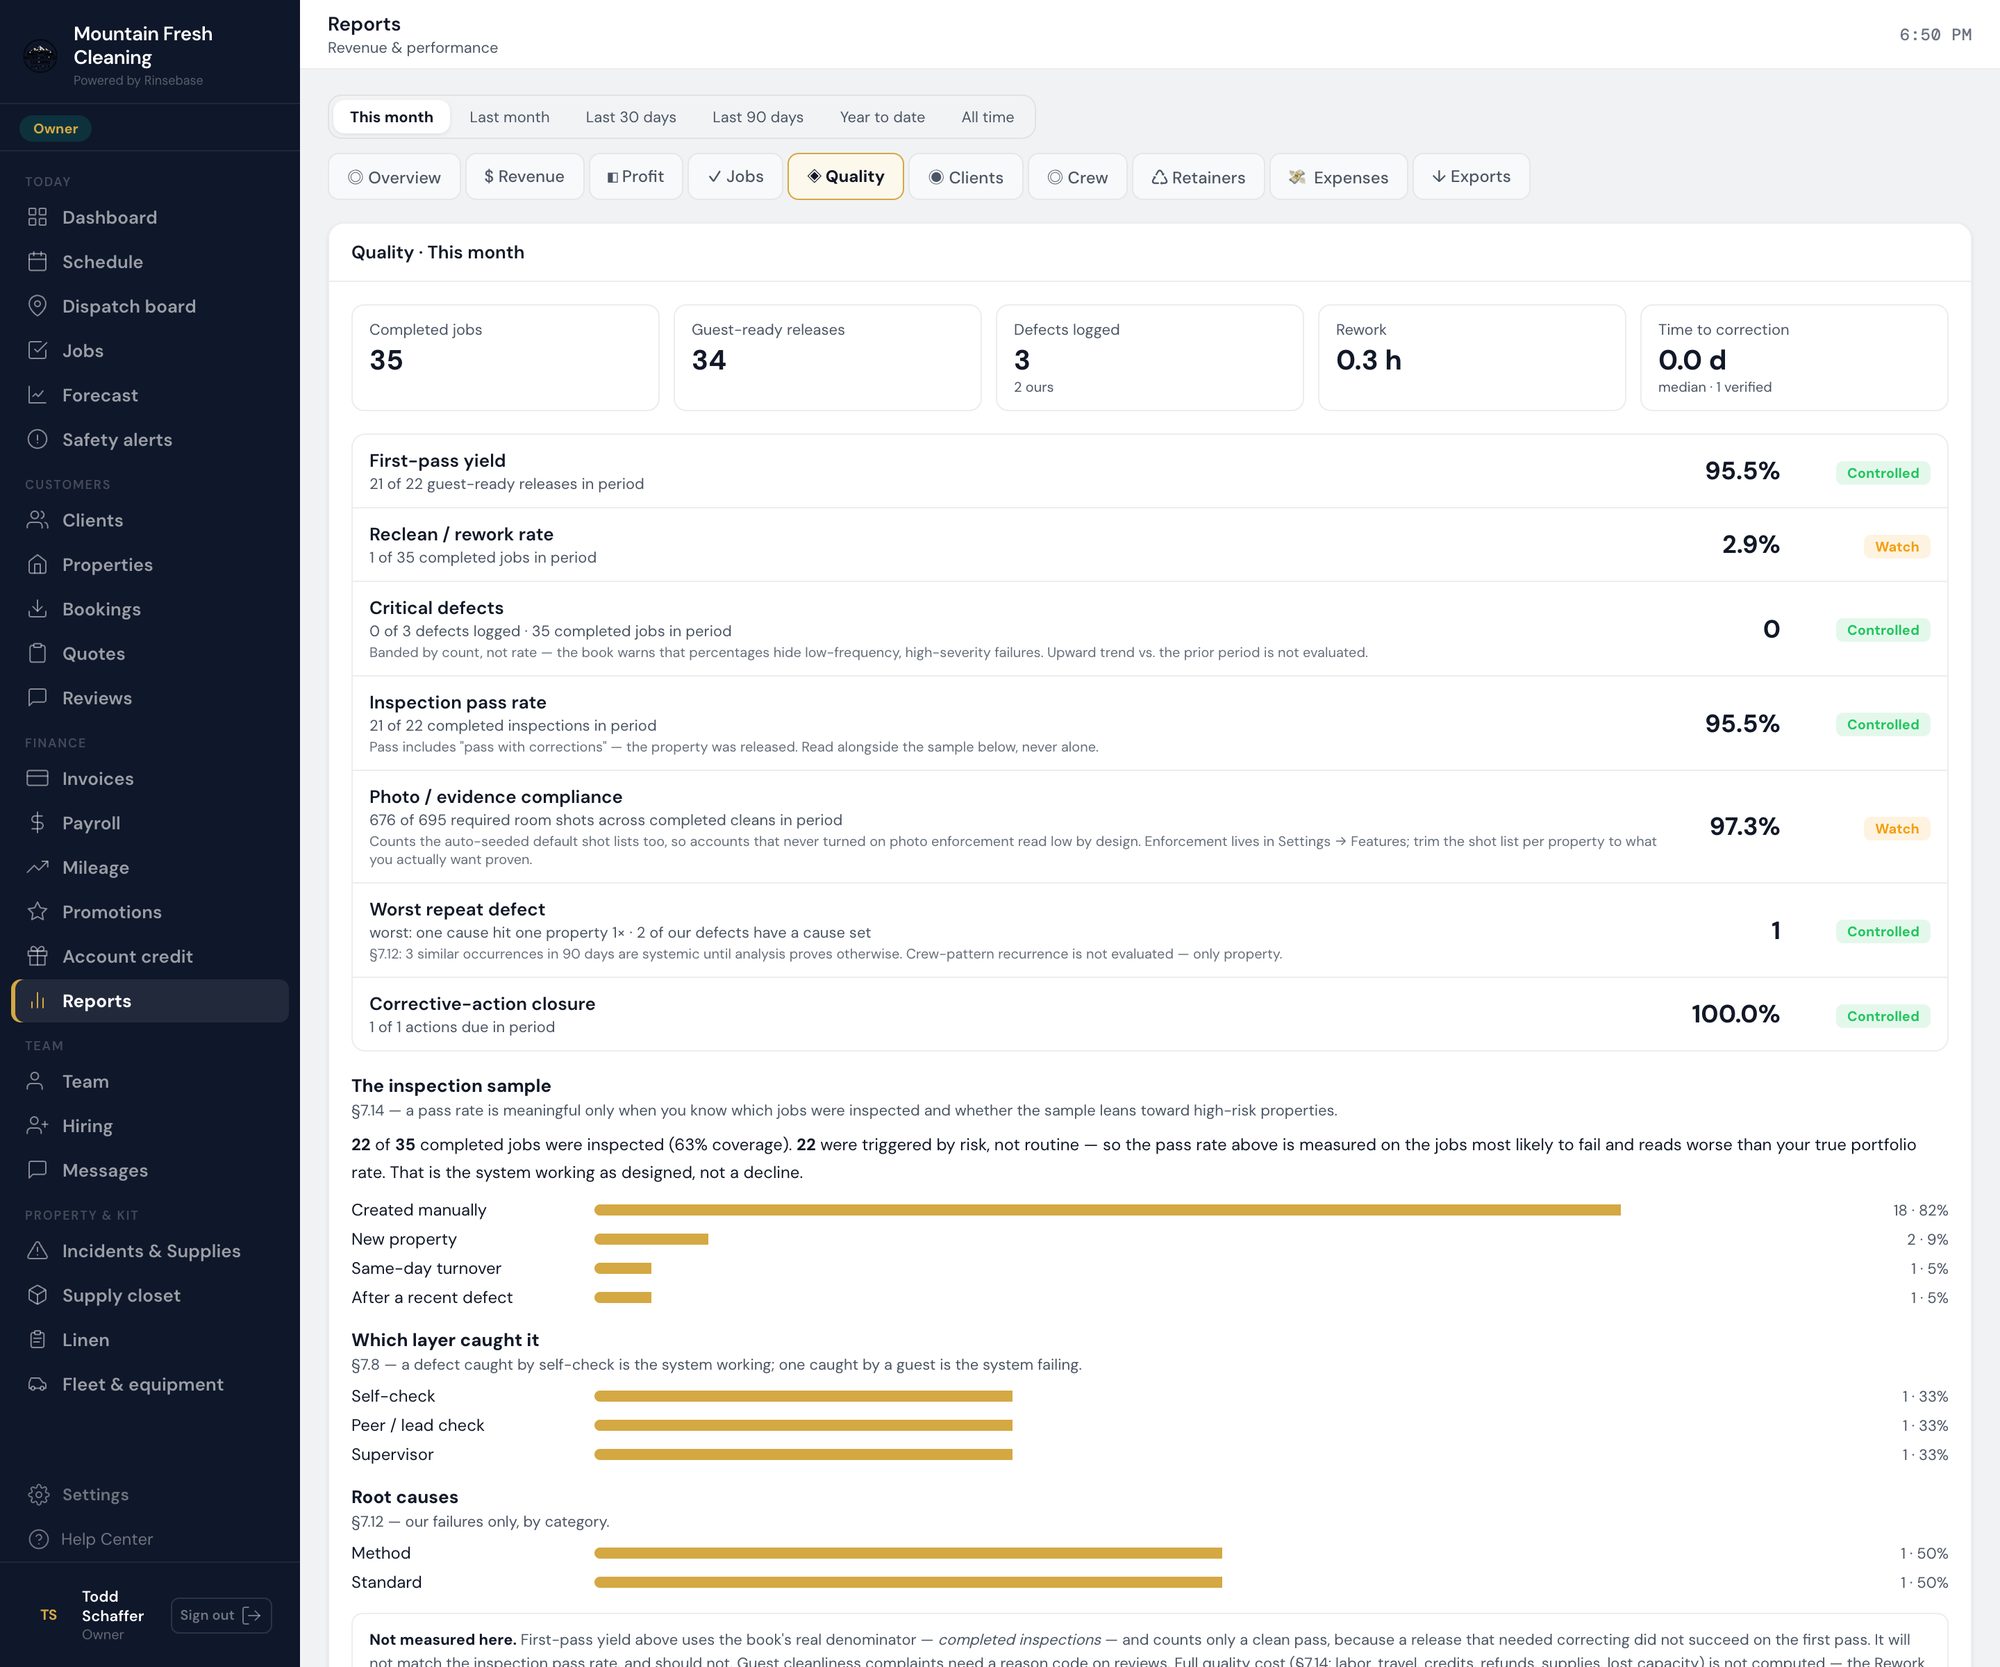The width and height of the screenshot is (2000, 1667).
Task: Open Promotions star icon
Action: click(x=37, y=912)
